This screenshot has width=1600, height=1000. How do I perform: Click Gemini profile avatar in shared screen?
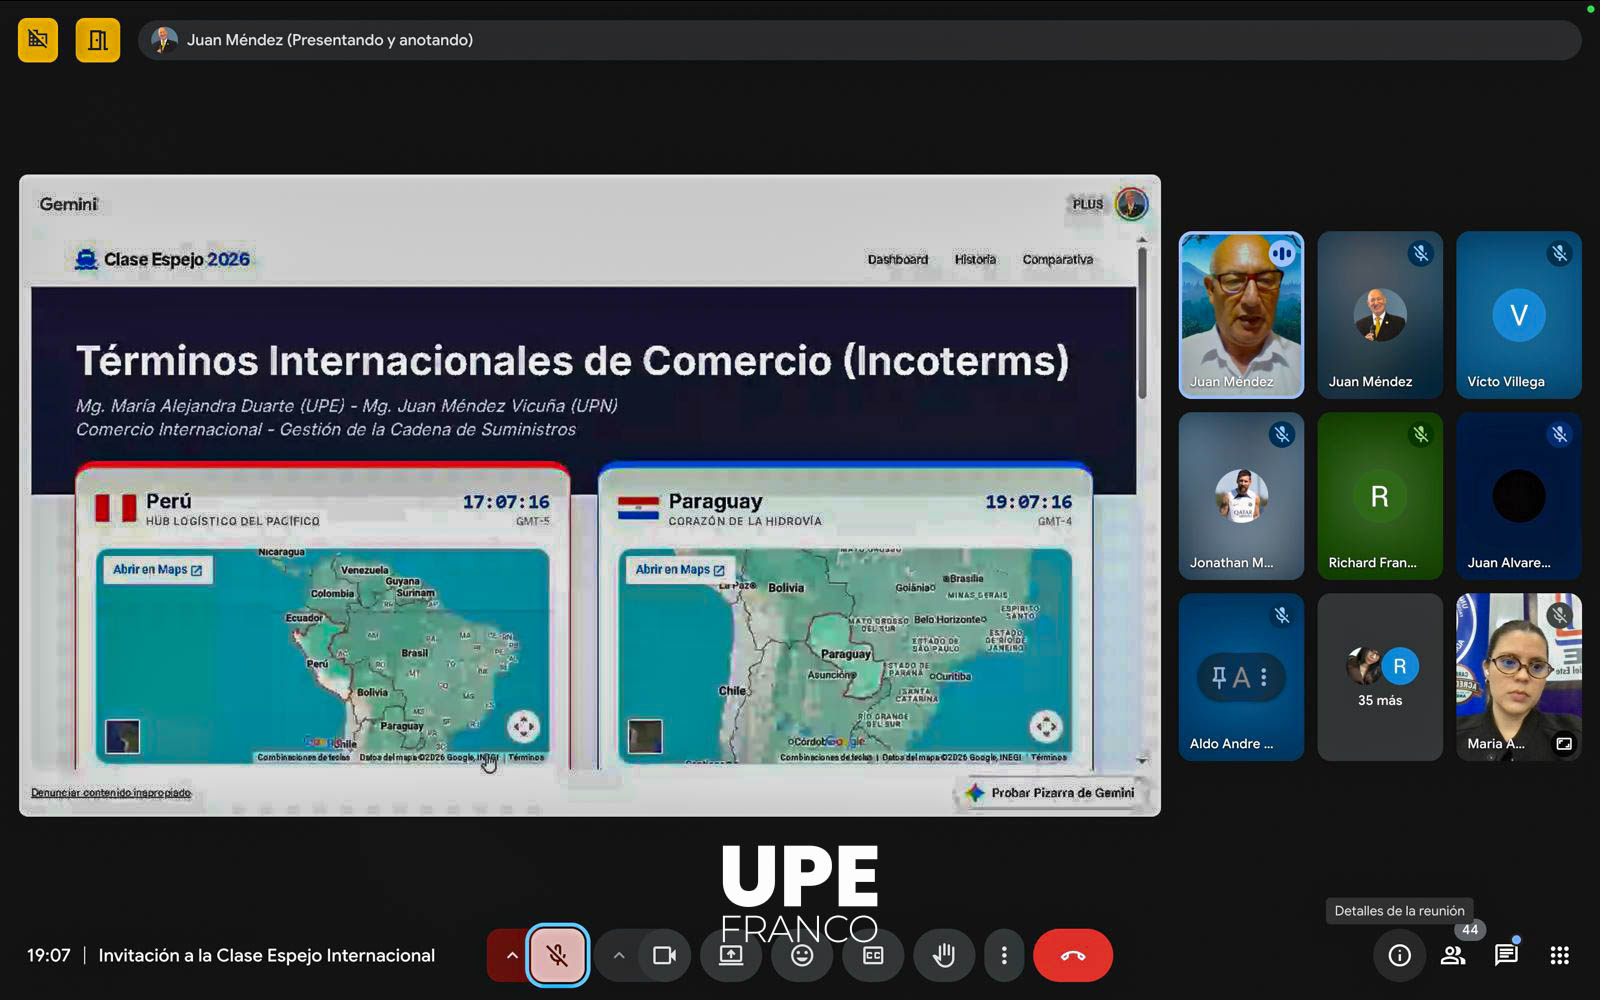pos(1132,204)
